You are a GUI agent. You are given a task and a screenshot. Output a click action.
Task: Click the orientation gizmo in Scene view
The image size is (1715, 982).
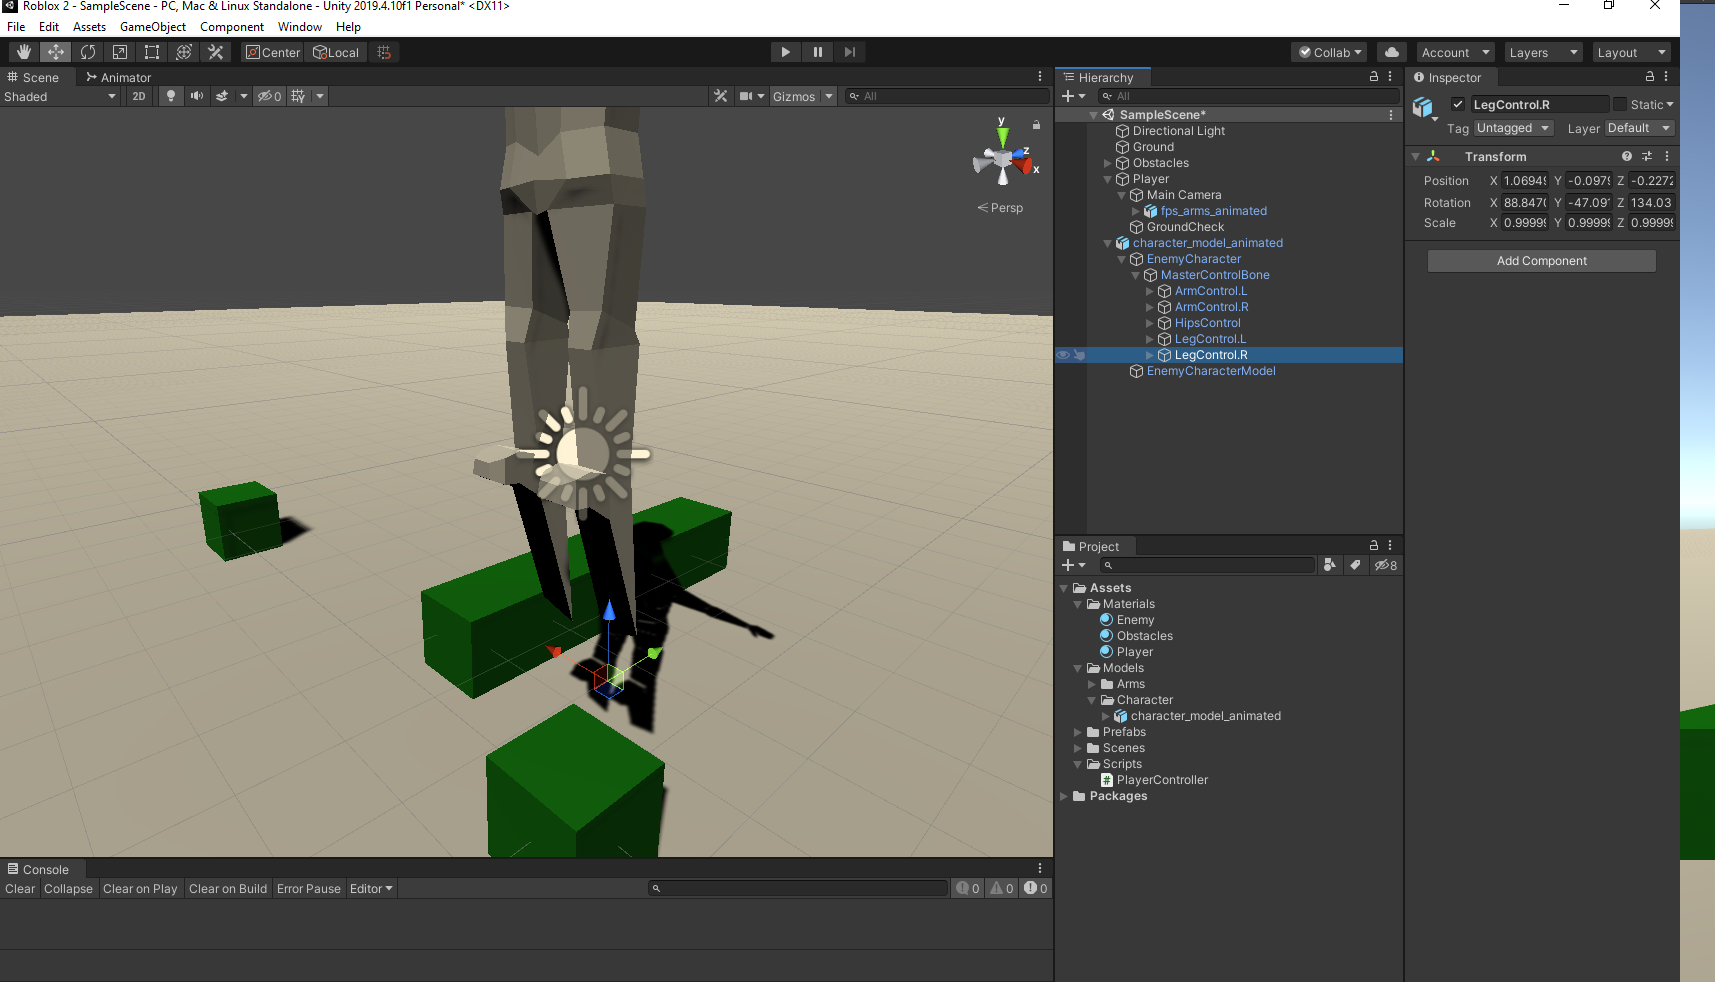(1005, 157)
